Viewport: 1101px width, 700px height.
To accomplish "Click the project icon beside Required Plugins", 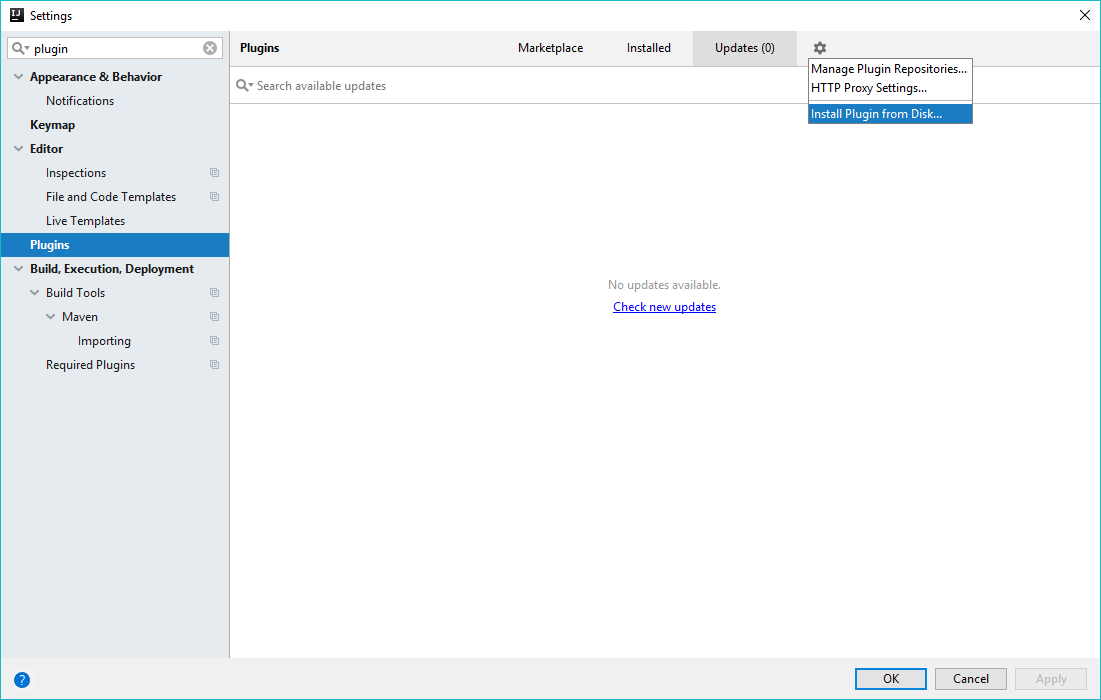I will 214,365.
